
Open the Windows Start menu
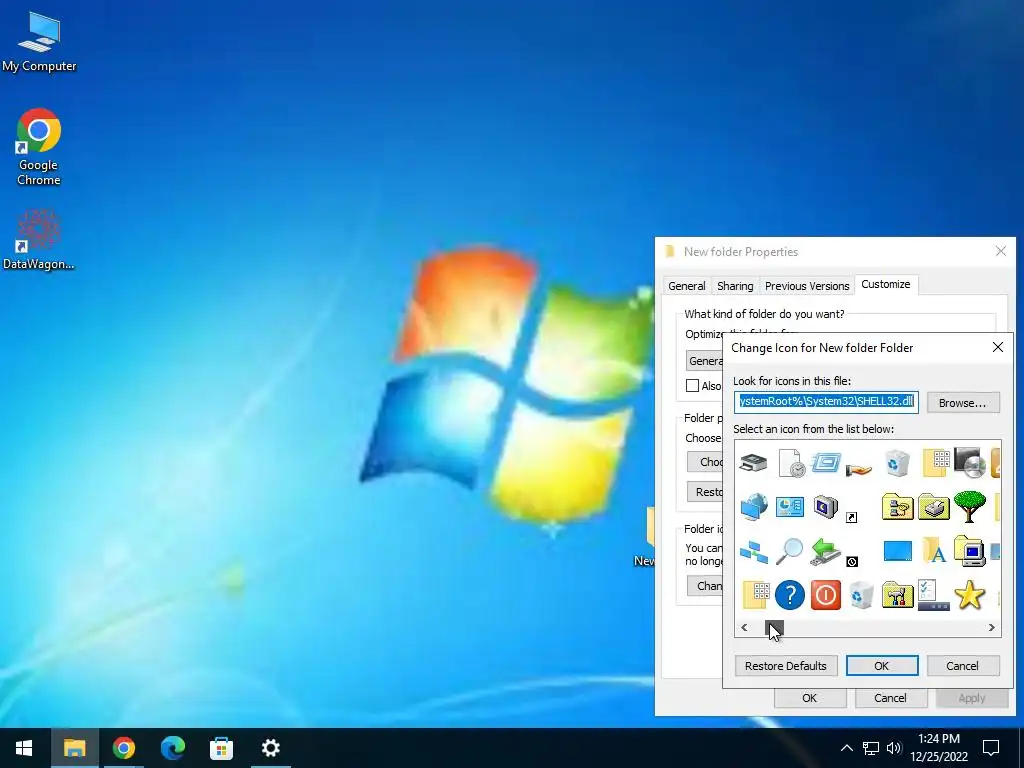24,748
